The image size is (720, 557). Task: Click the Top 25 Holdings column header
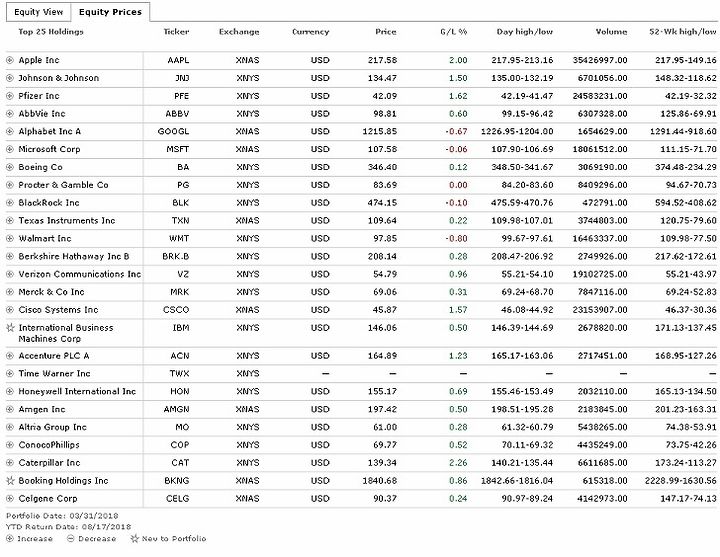tap(51, 32)
